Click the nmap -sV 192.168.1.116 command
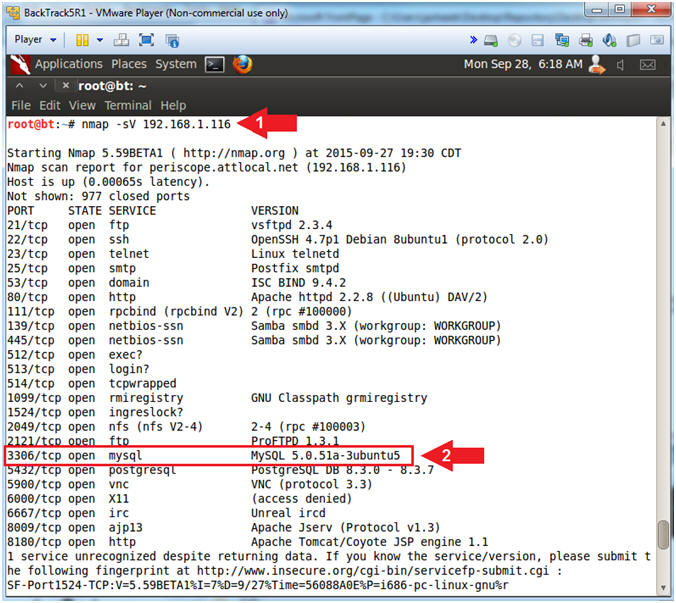 point(156,125)
